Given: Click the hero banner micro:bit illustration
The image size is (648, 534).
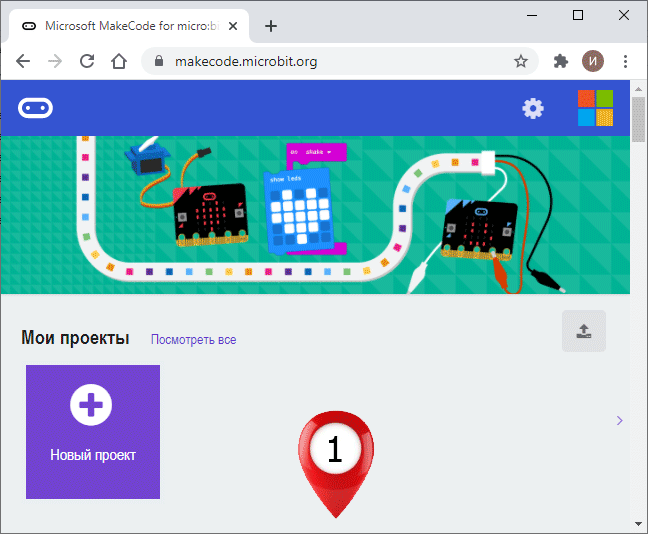Looking at the screenshot, I should coord(315,215).
